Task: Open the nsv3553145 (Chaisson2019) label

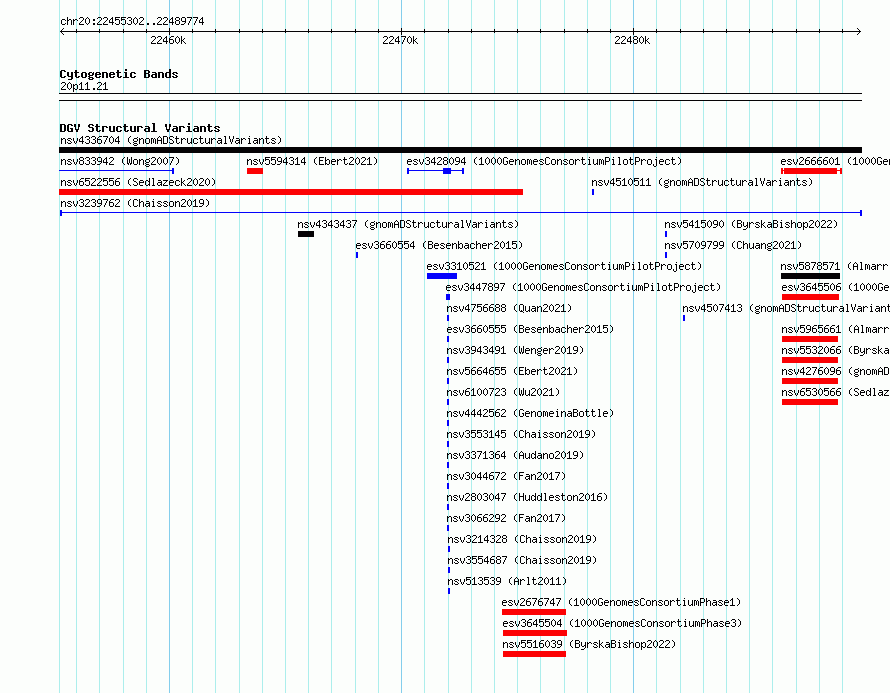Action: [x=521, y=434]
